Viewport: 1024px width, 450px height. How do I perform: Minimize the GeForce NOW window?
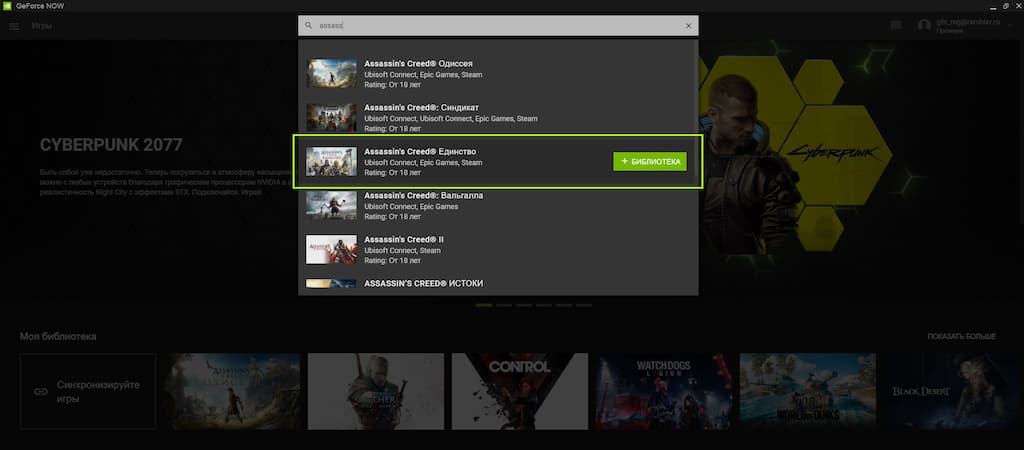[x=993, y=6]
